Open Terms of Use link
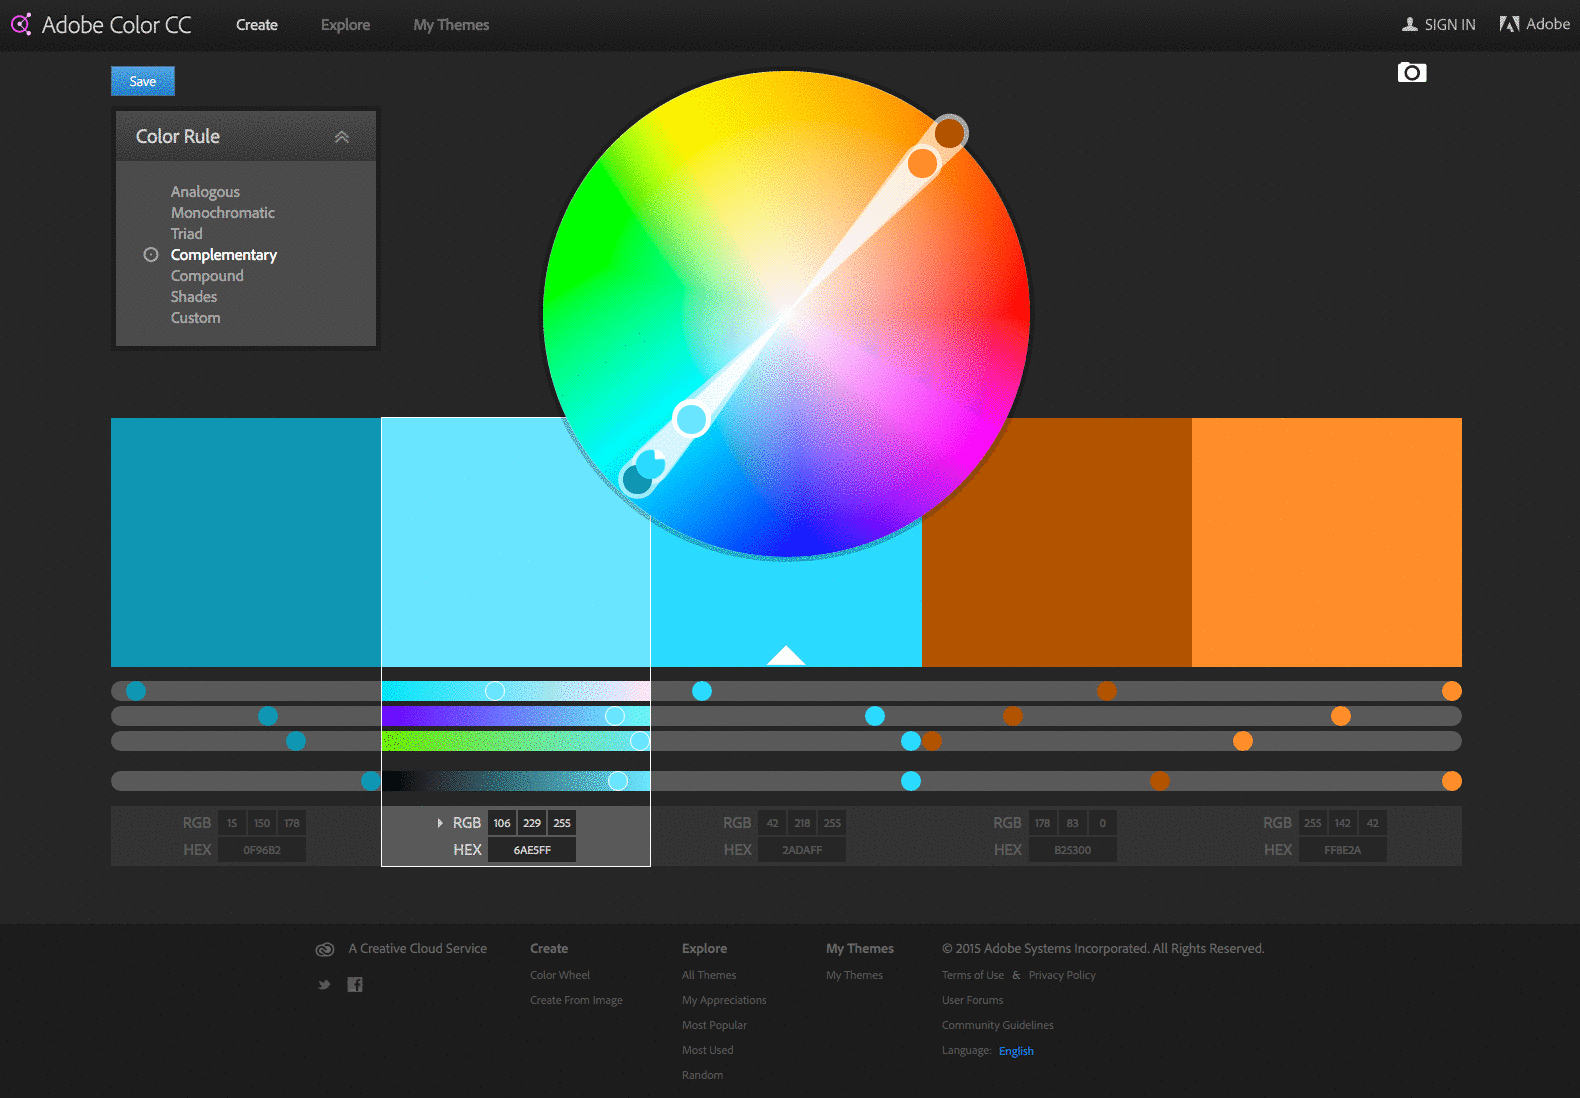The height and width of the screenshot is (1098, 1580). pos(972,975)
